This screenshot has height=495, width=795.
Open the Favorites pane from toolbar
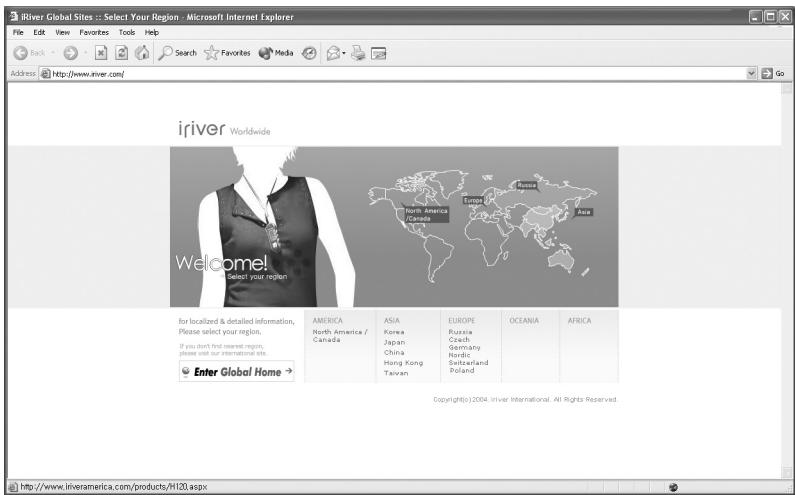coord(227,53)
